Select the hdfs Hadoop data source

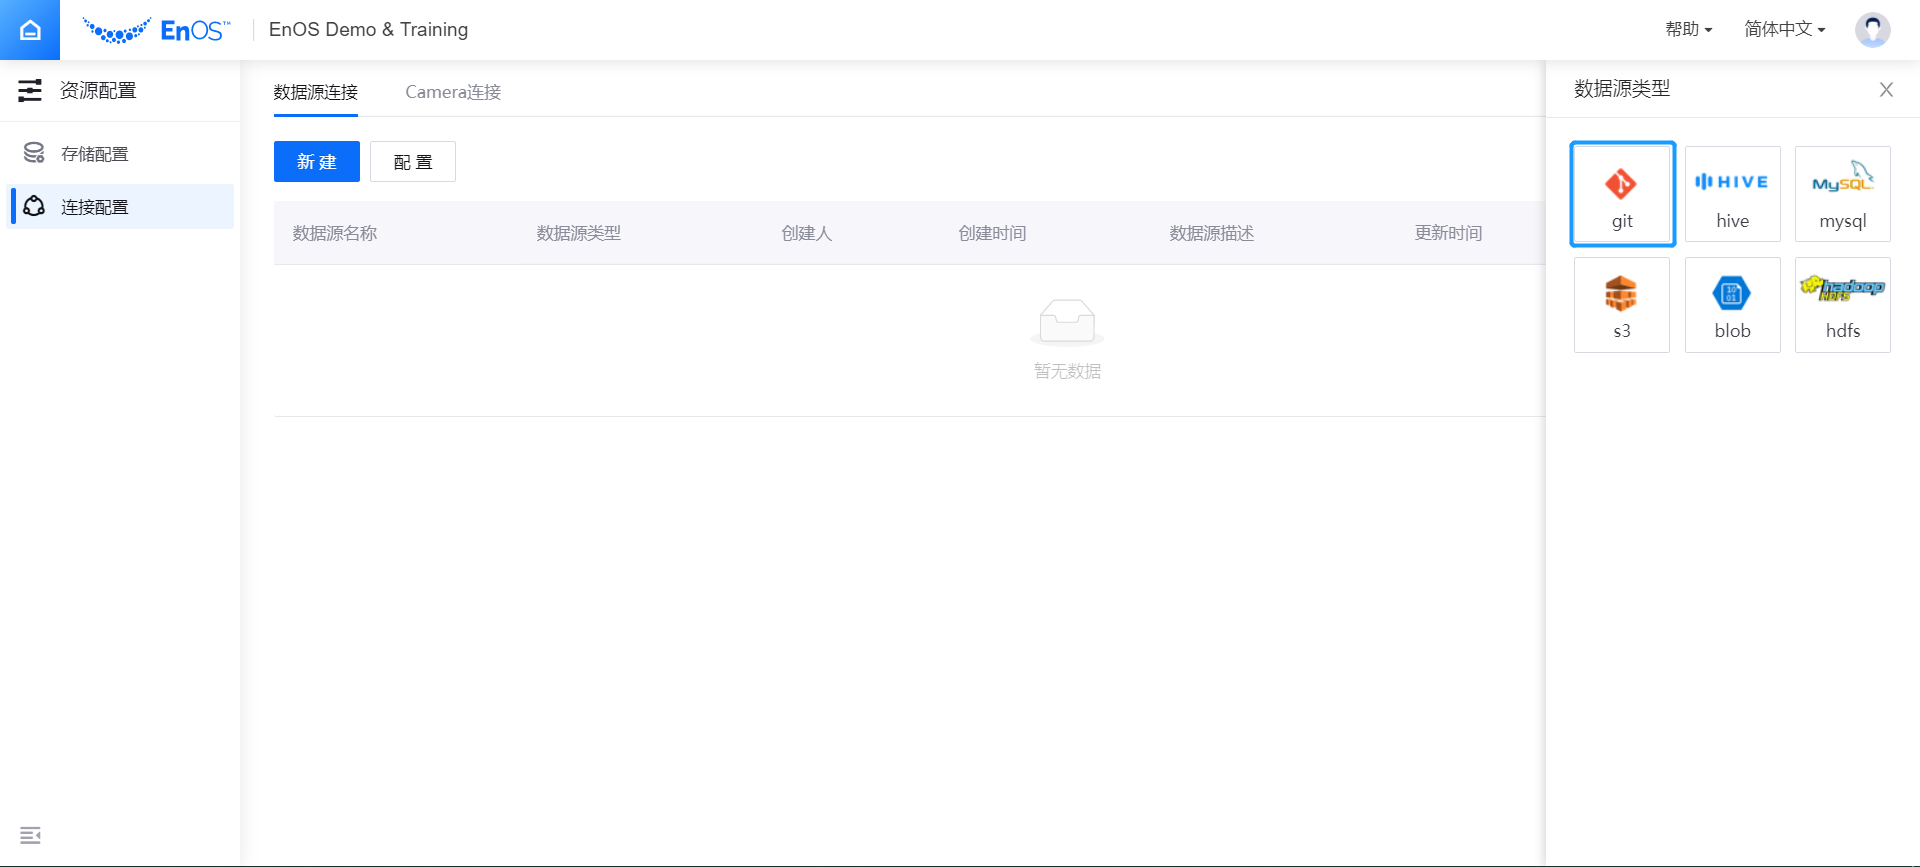pos(1842,305)
